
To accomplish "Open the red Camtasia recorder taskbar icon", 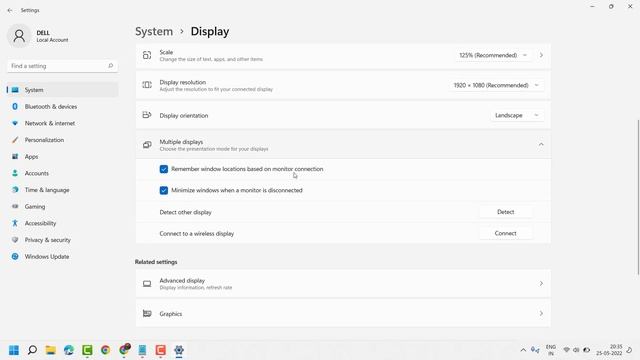I will pyautogui.click(x=160, y=350).
